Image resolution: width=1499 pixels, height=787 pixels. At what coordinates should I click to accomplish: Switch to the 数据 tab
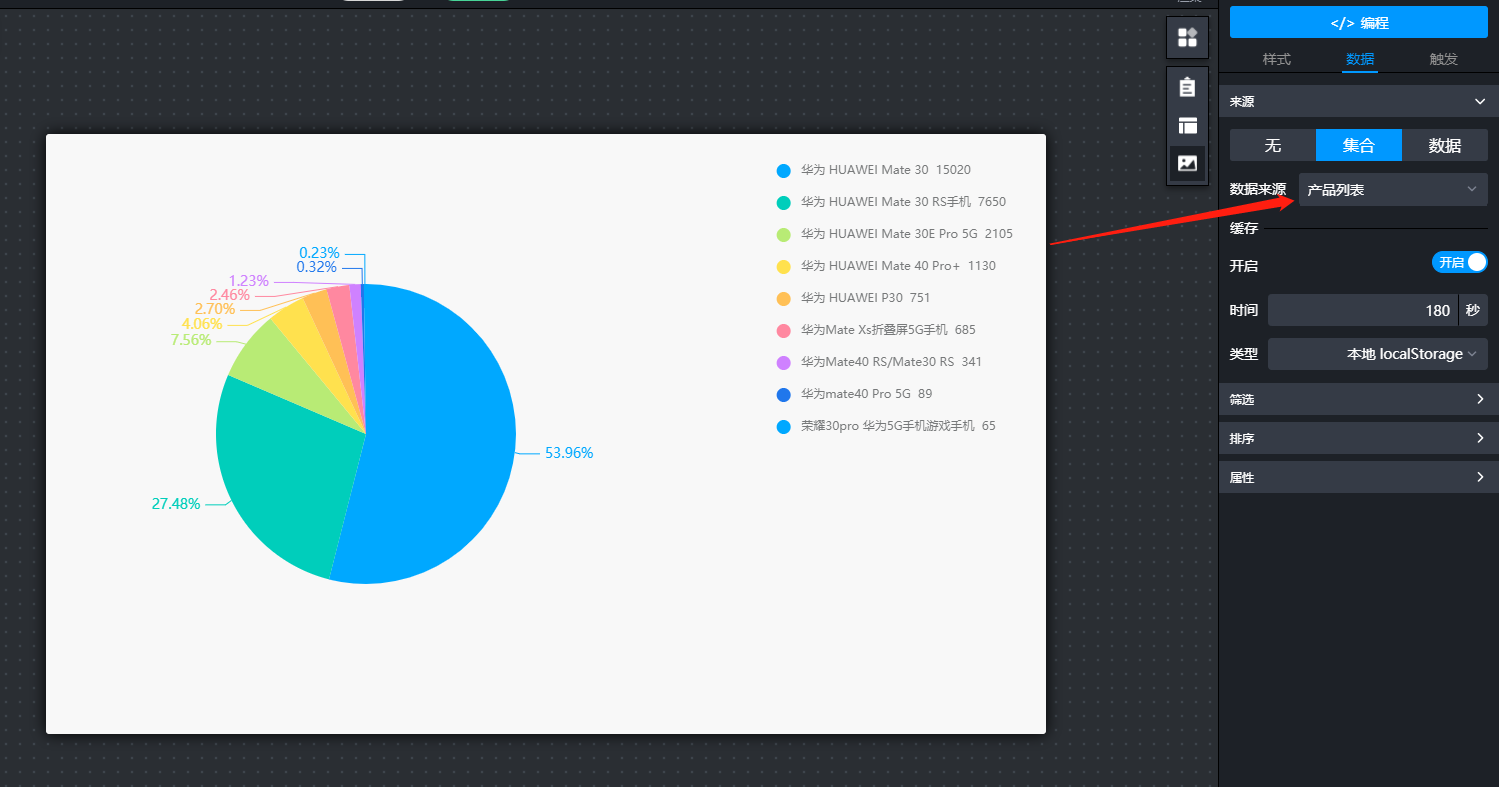pyautogui.click(x=1359, y=59)
